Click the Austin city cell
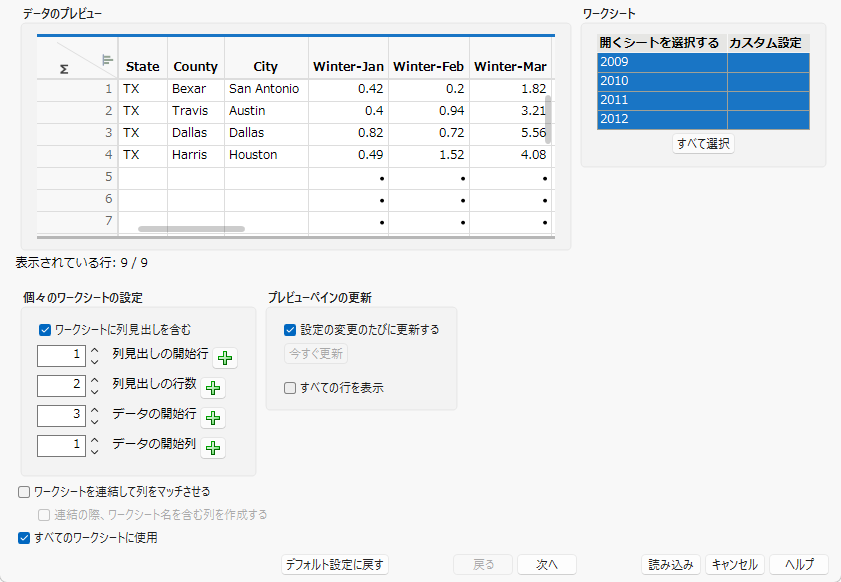The height and width of the screenshot is (582, 841). [266, 111]
